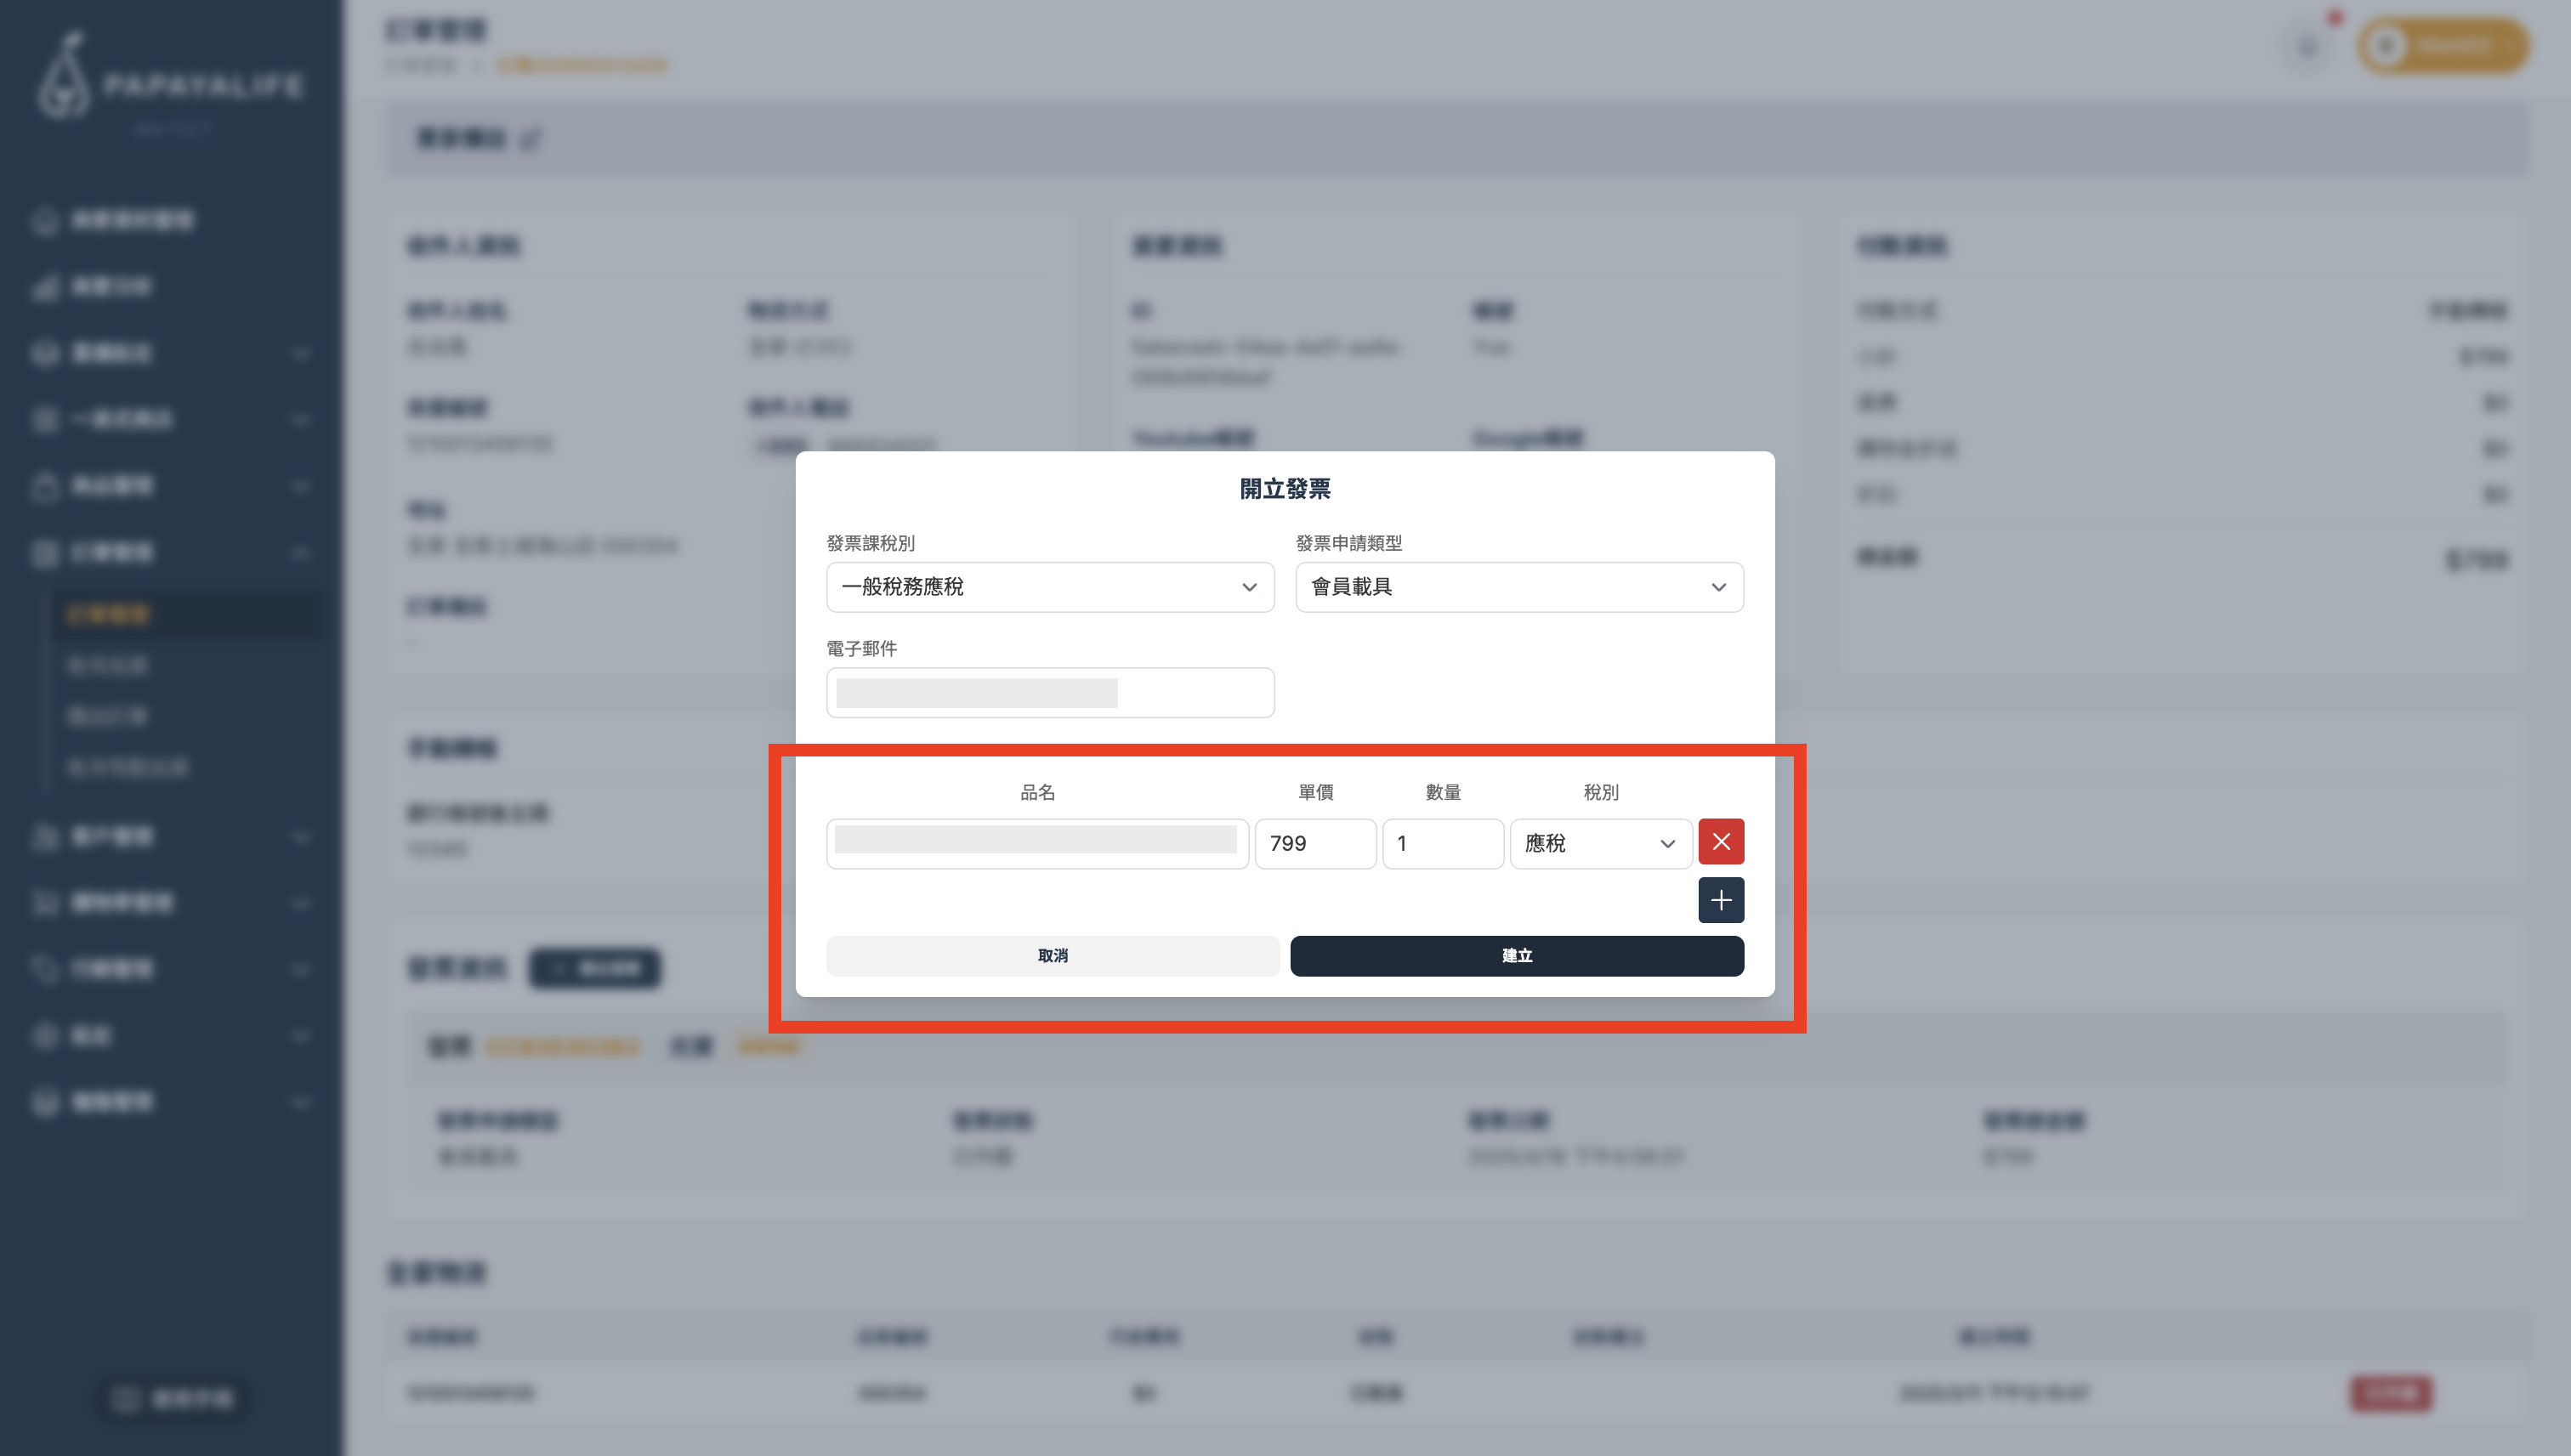This screenshot has height=1456, width=2571.
Task: Click the plus add item row button
Action: (x=1720, y=900)
